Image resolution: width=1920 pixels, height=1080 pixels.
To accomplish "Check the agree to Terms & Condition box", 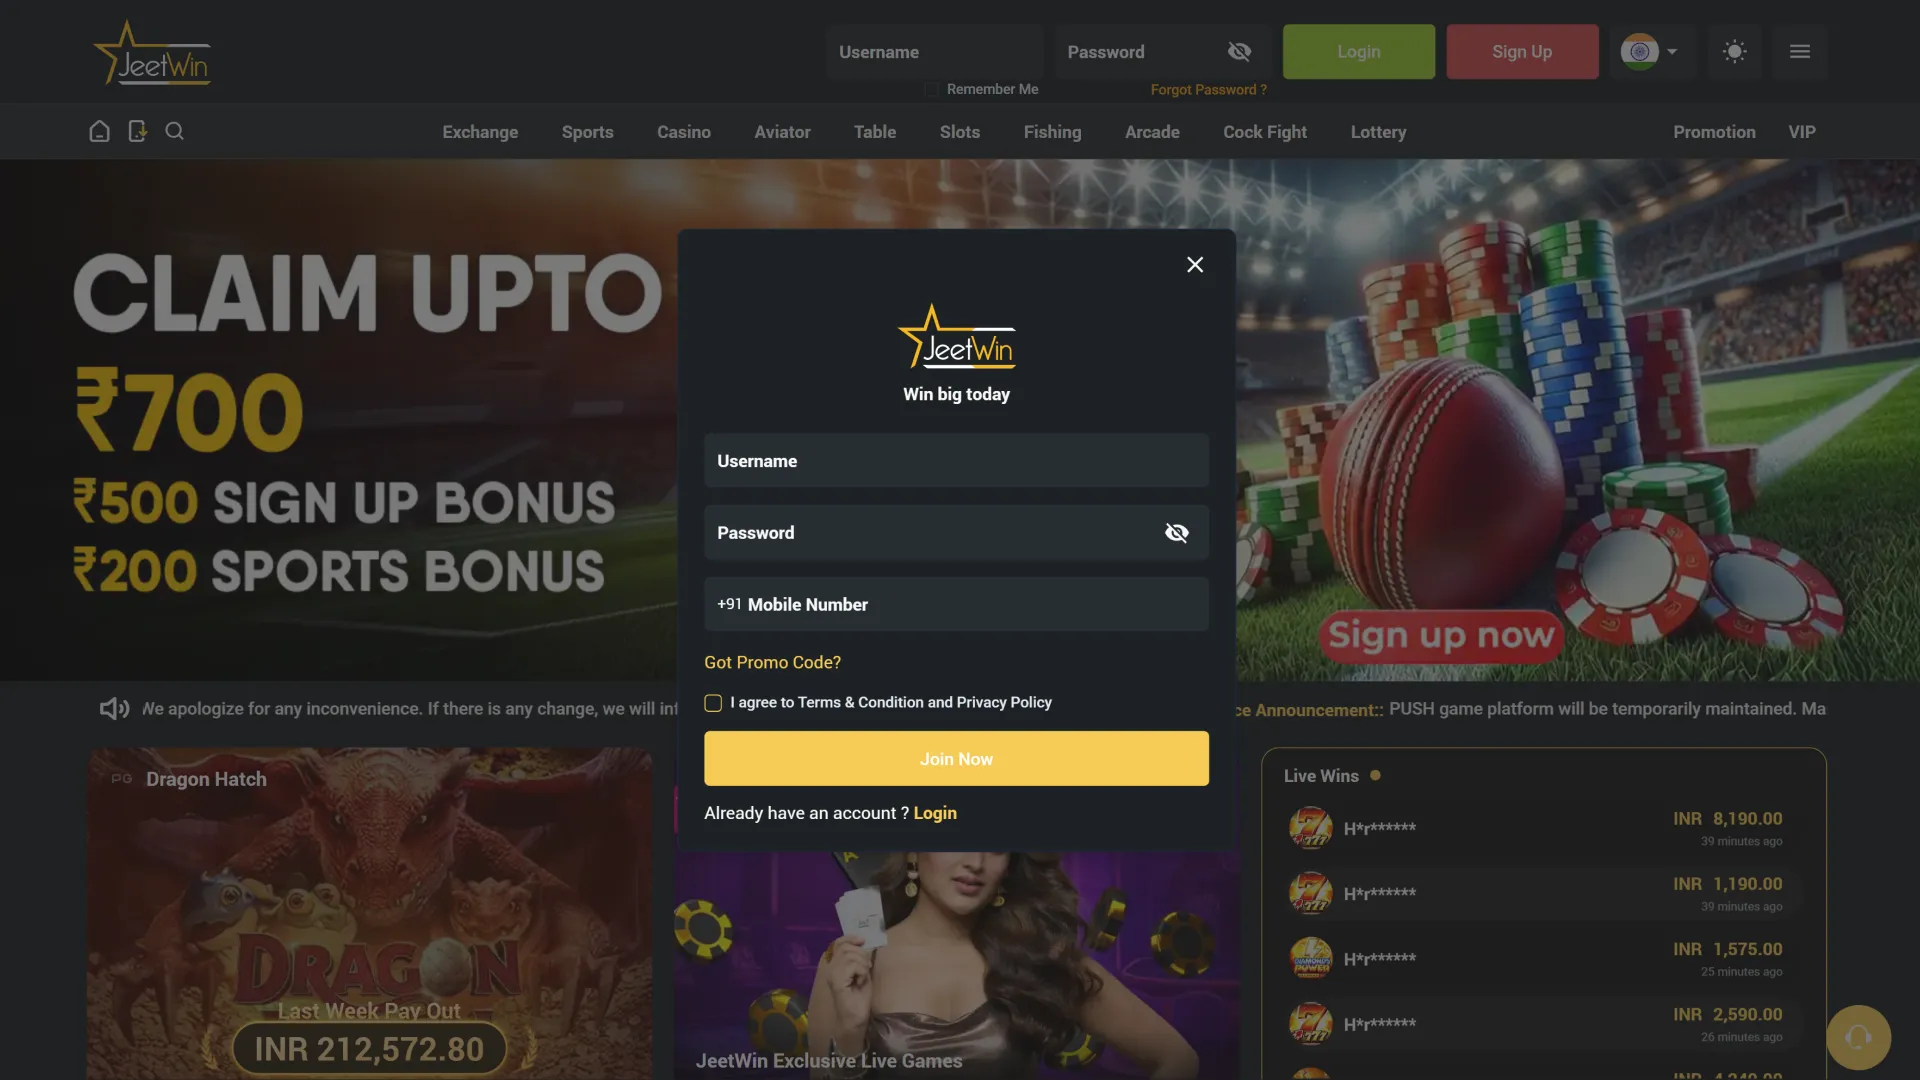I will [713, 703].
